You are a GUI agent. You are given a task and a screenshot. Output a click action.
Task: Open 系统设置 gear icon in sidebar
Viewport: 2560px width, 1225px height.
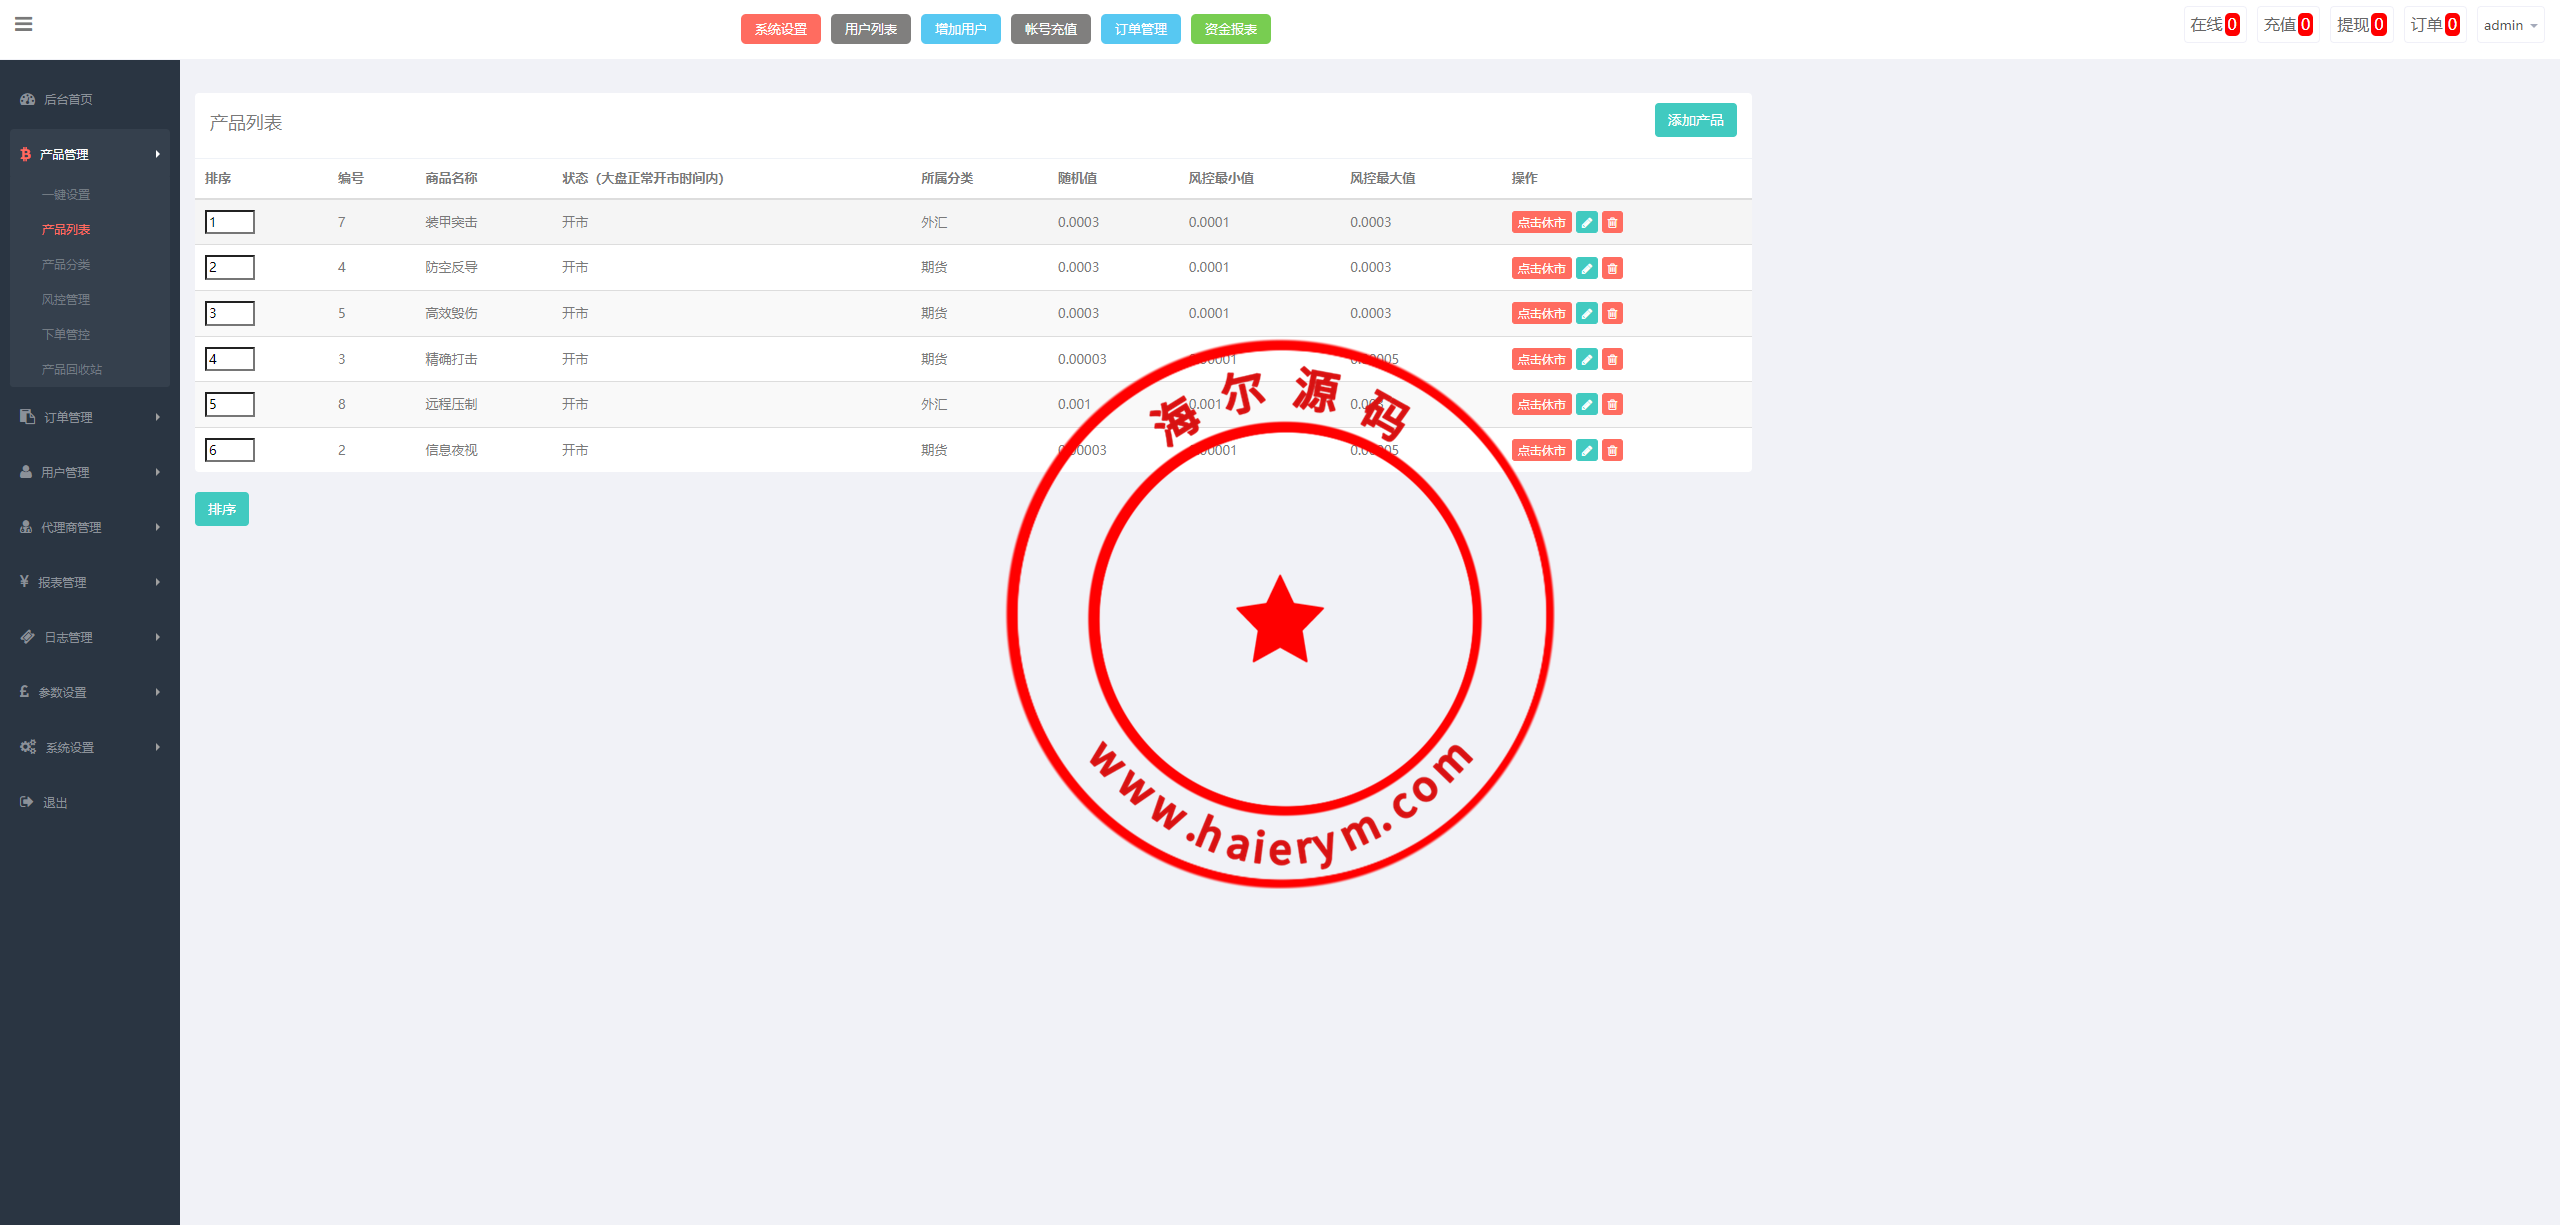[x=27, y=746]
